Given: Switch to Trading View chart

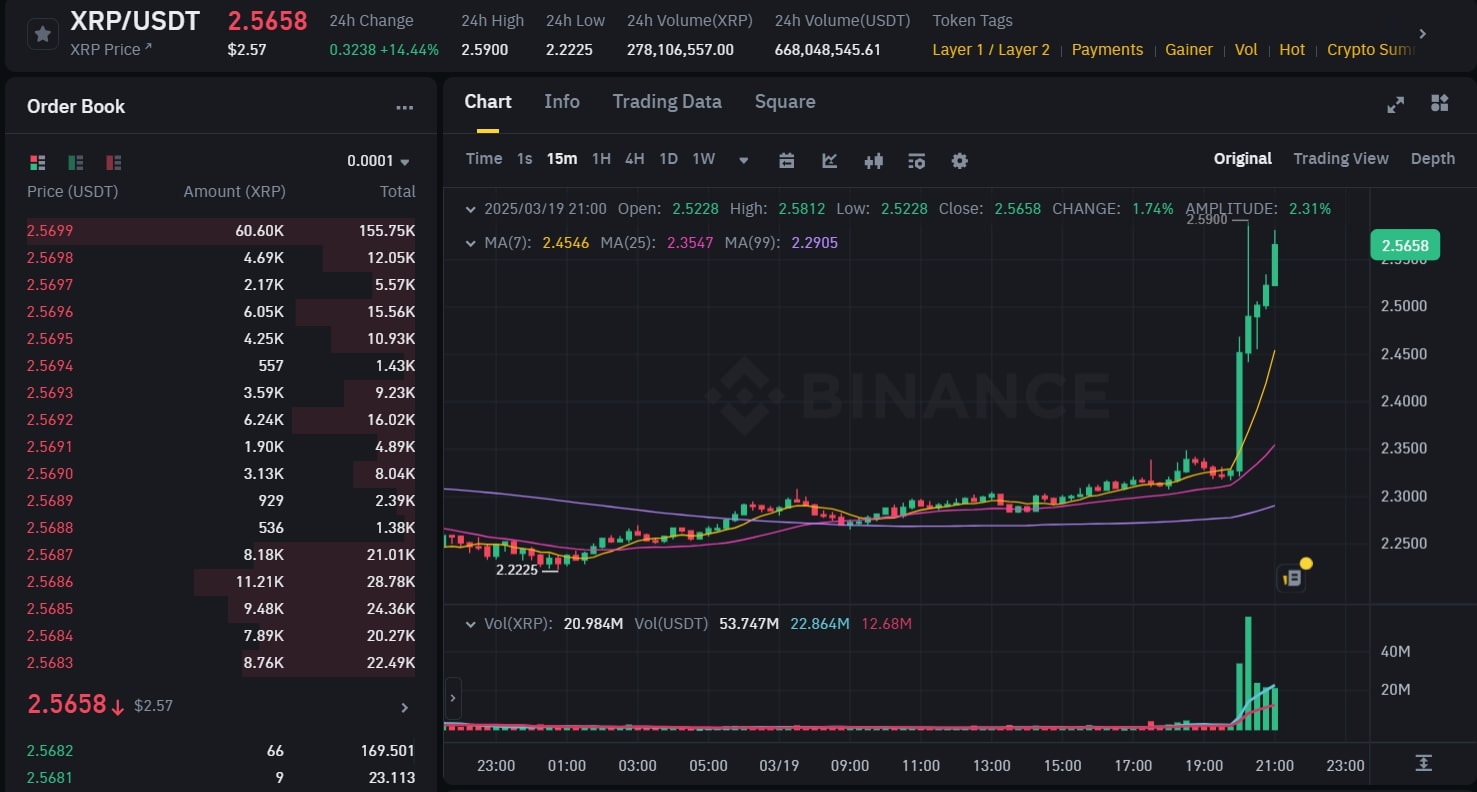Looking at the screenshot, I should [1341, 159].
